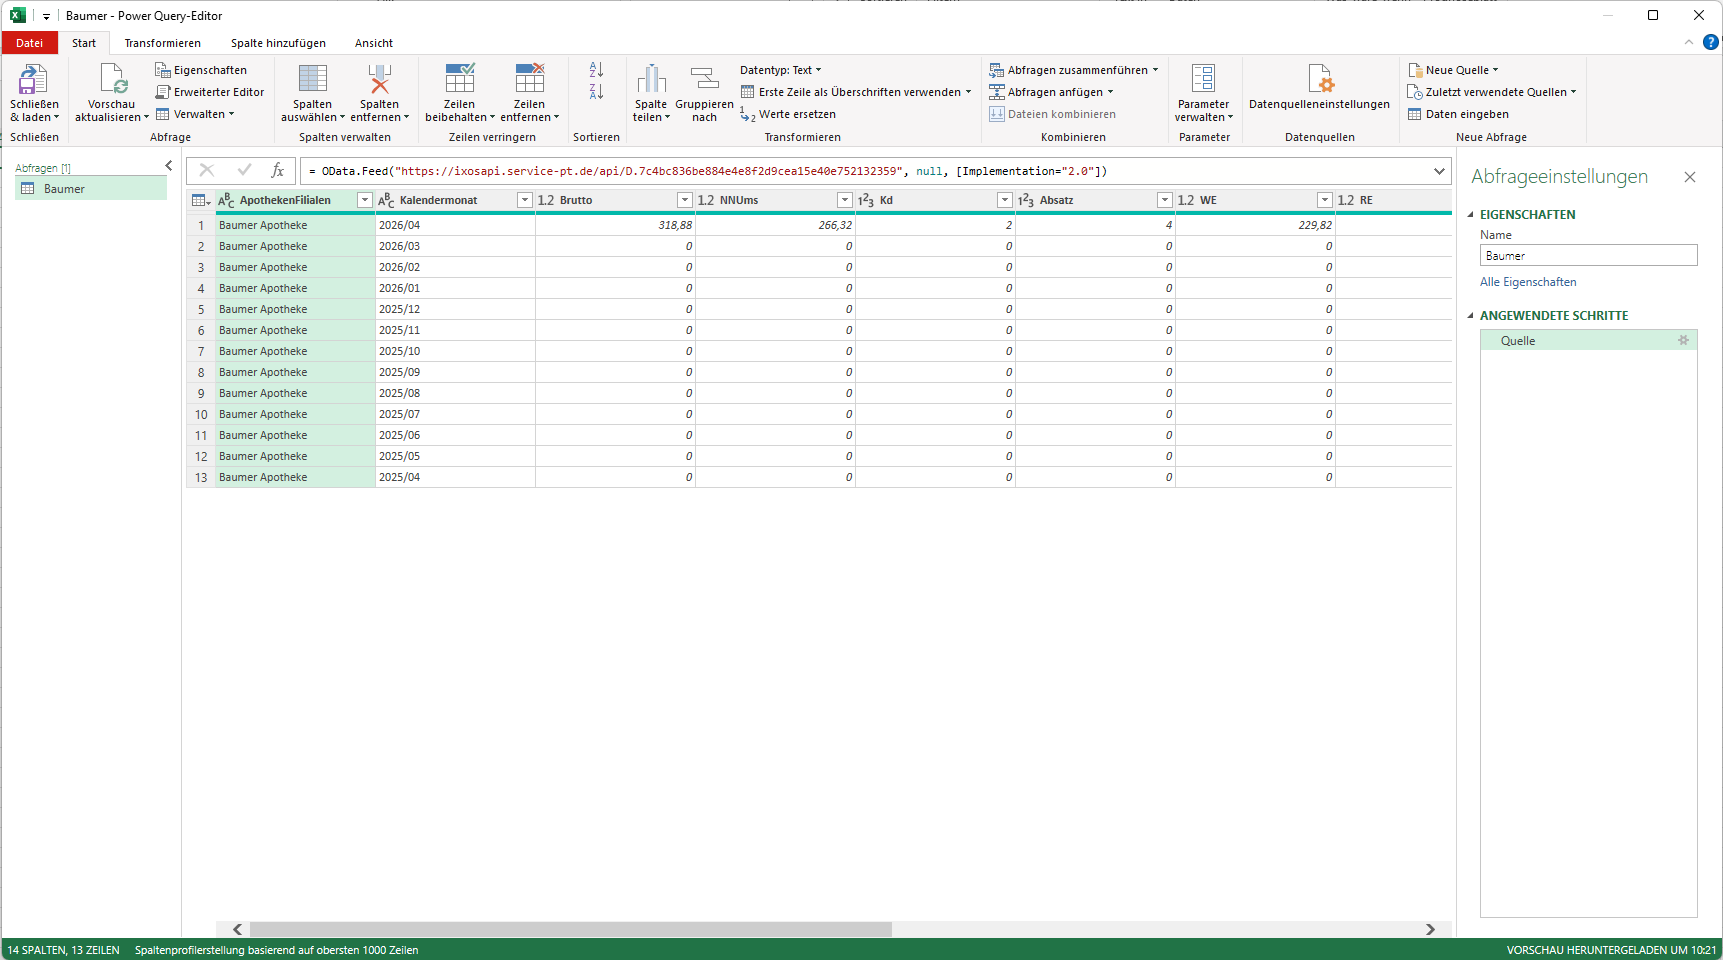Collapse the EIGENSCHAFTEN section
The width and height of the screenshot is (1723, 960).
(1471, 215)
